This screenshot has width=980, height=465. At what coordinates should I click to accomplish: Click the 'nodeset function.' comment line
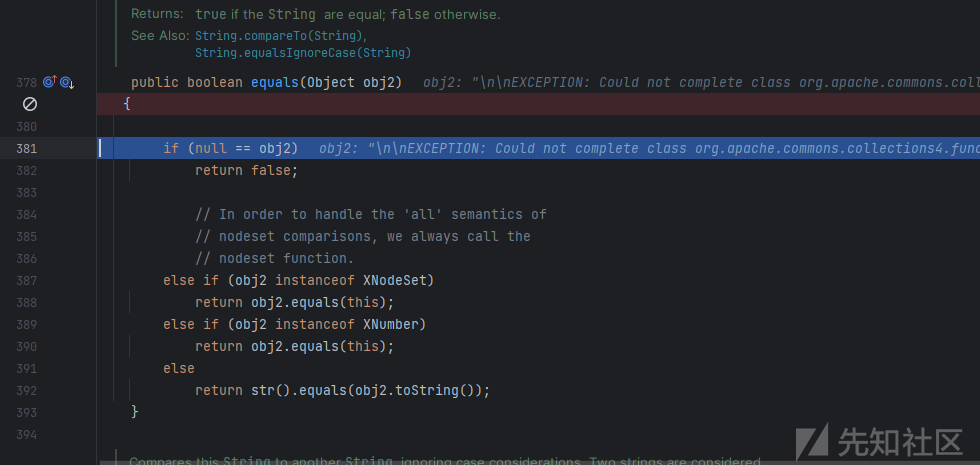pos(274,258)
